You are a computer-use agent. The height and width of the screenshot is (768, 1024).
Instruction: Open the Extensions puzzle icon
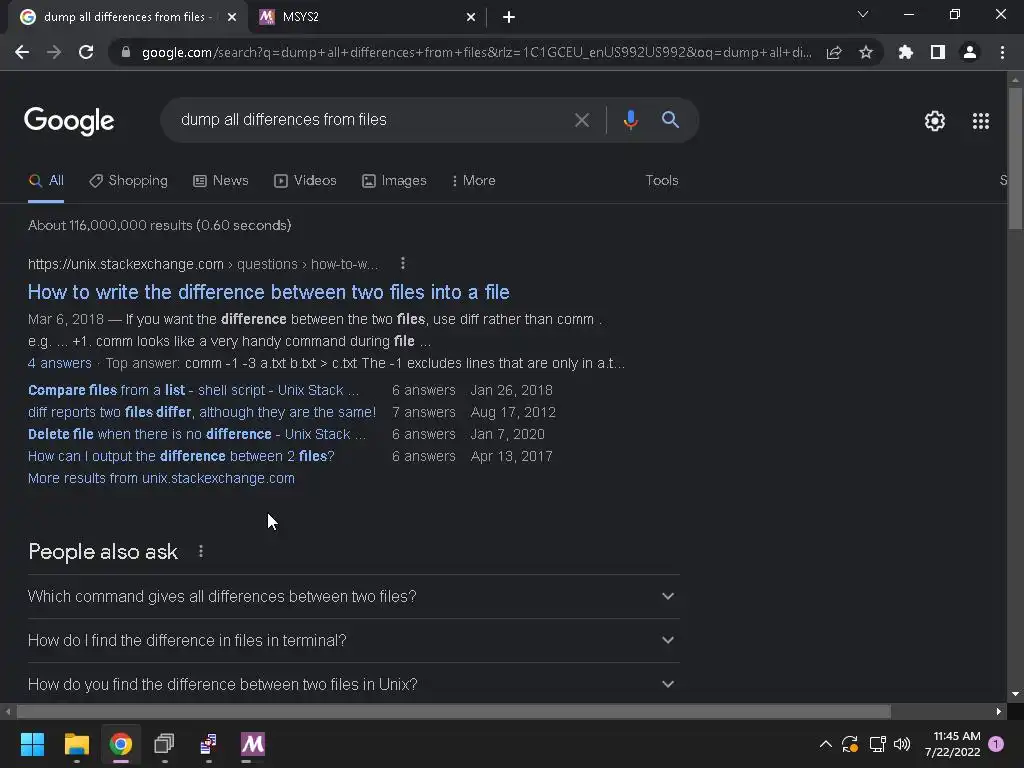[x=906, y=52]
